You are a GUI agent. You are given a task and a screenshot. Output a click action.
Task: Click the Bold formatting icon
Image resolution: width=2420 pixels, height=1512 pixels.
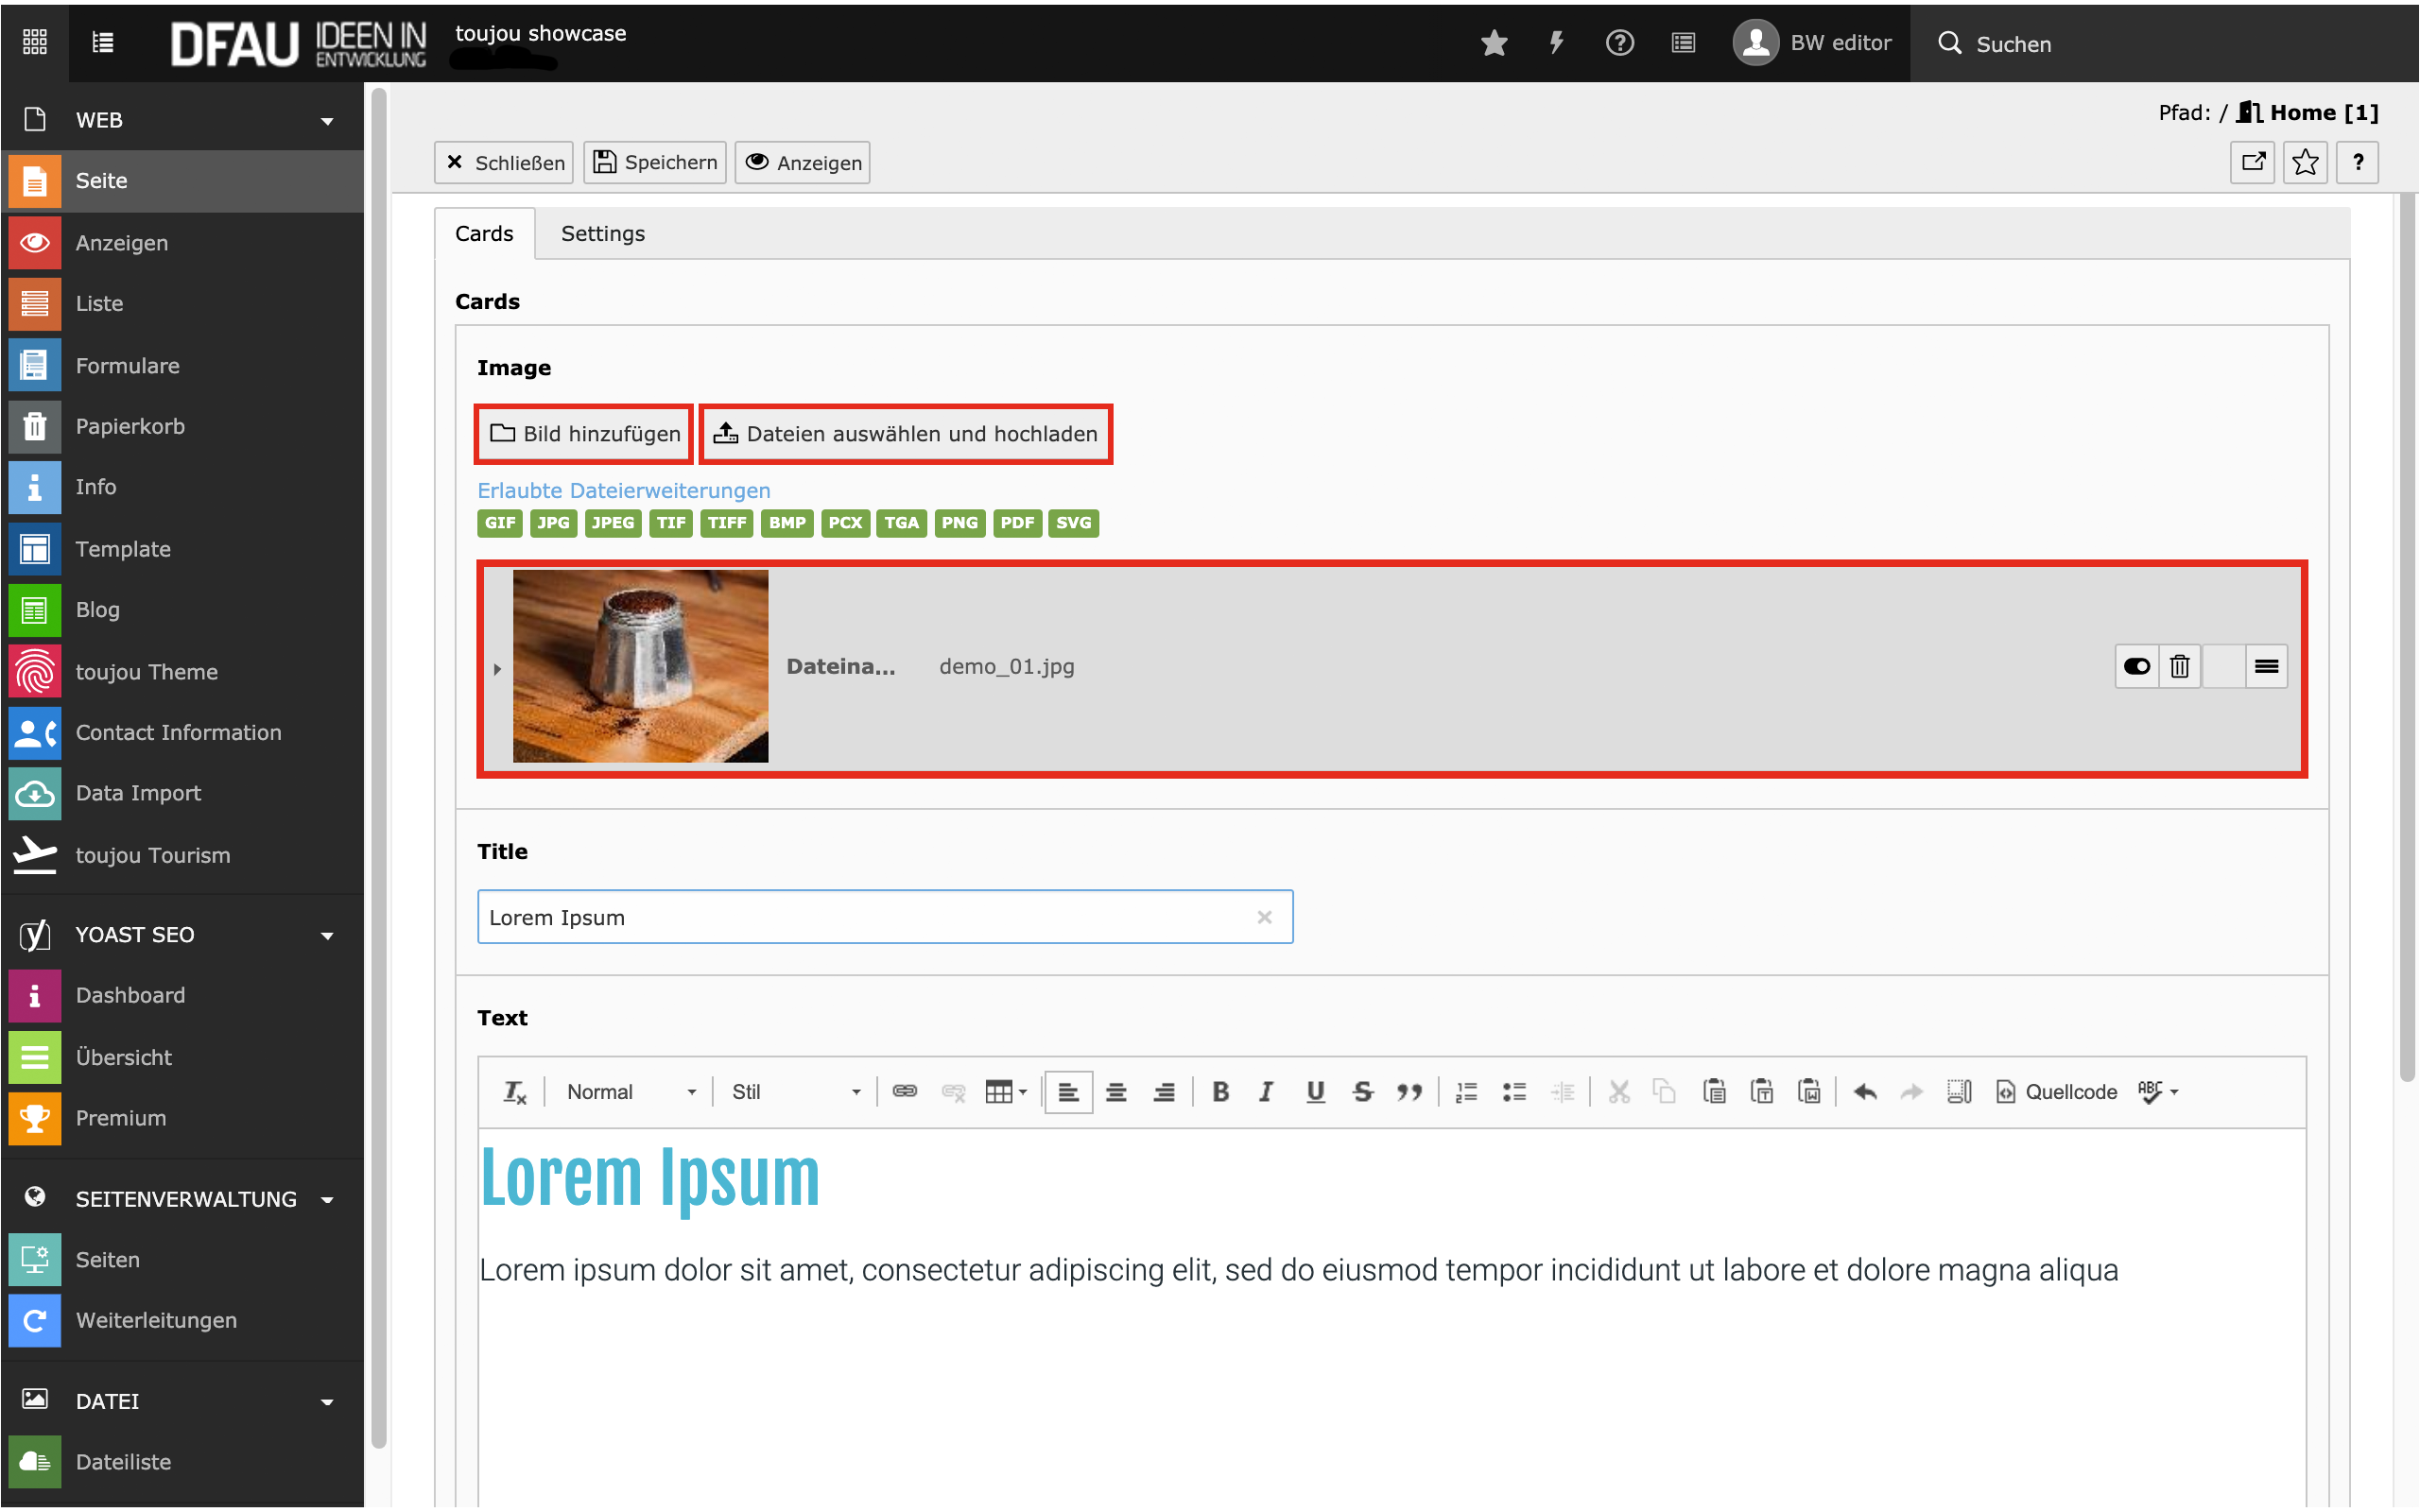[x=1220, y=1092]
